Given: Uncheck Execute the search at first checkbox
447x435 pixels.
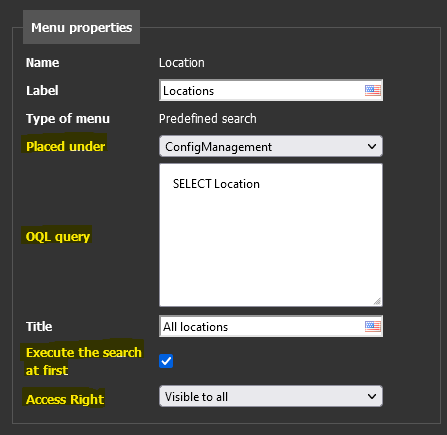Looking at the screenshot, I should [x=166, y=361].
